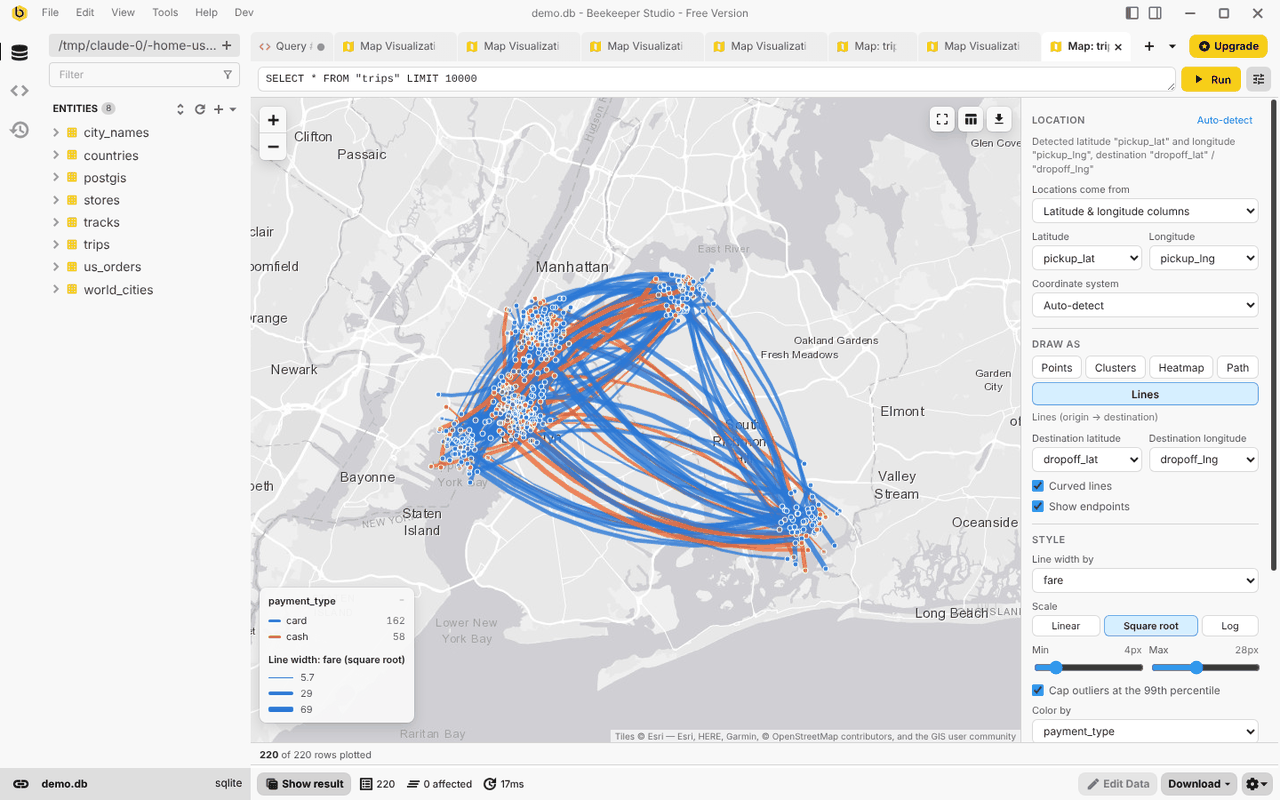This screenshot has width=1280, height=800.
Task: Open a new tab with plus icon
Action: (1149, 46)
